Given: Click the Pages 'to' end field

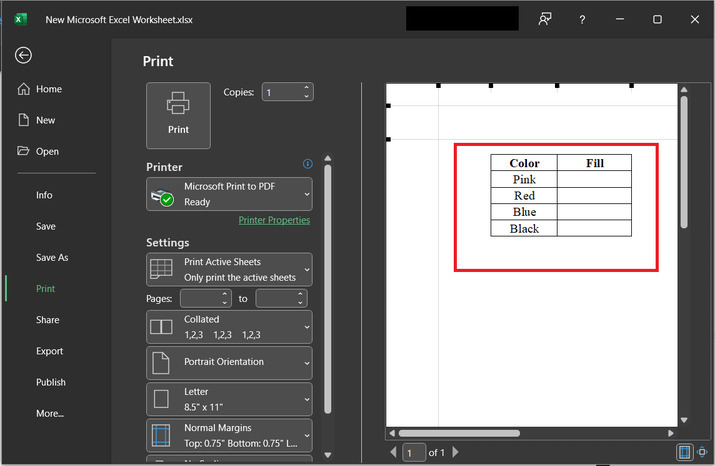Looking at the screenshot, I should pyautogui.click(x=276, y=299).
